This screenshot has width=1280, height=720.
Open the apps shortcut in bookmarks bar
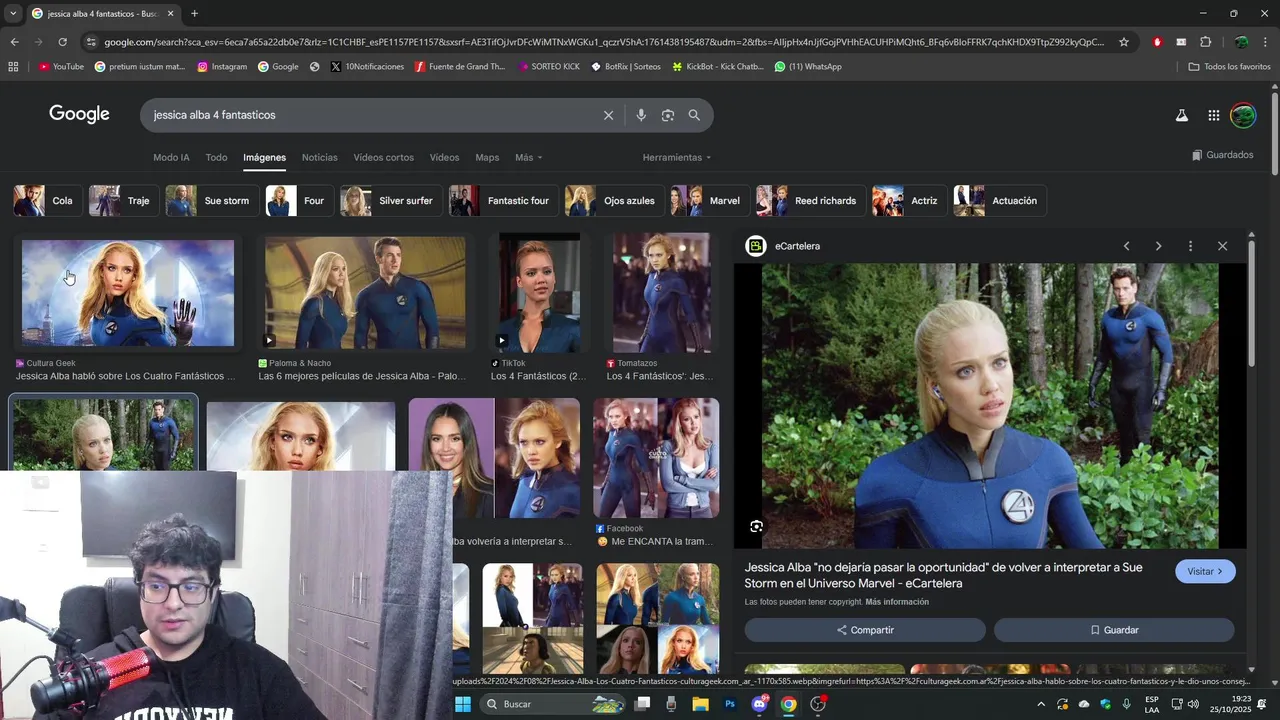pyautogui.click(x=13, y=67)
